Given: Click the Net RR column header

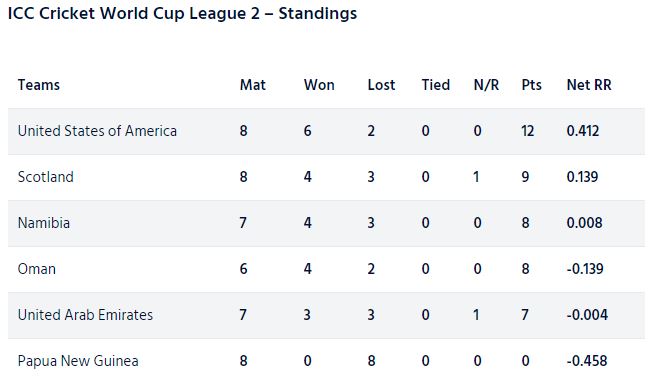Looking at the screenshot, I should pos(589,85).
